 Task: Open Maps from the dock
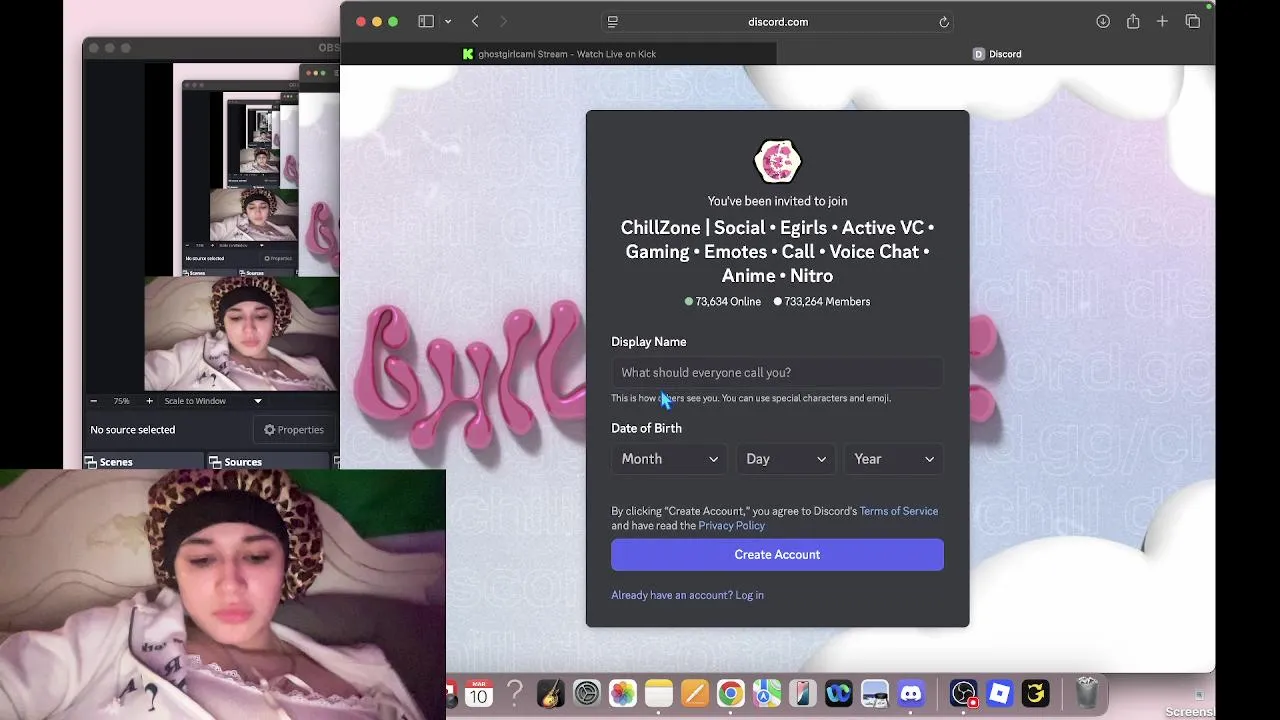(767, 693)
